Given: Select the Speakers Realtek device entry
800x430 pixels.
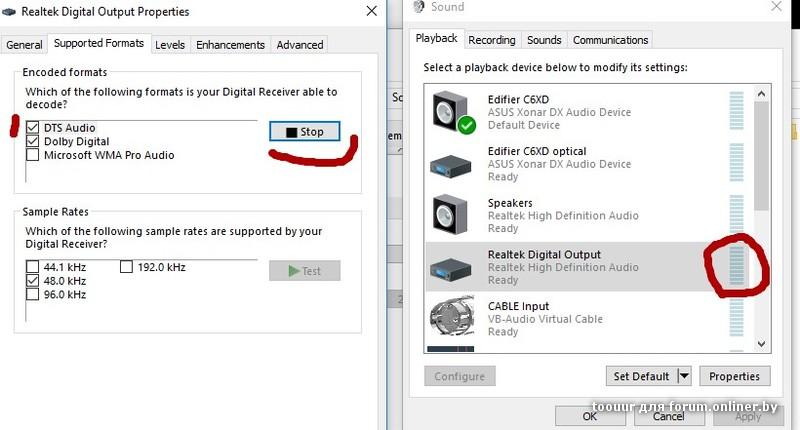Looking at the screenshot, I should click(x=586, y=215).
